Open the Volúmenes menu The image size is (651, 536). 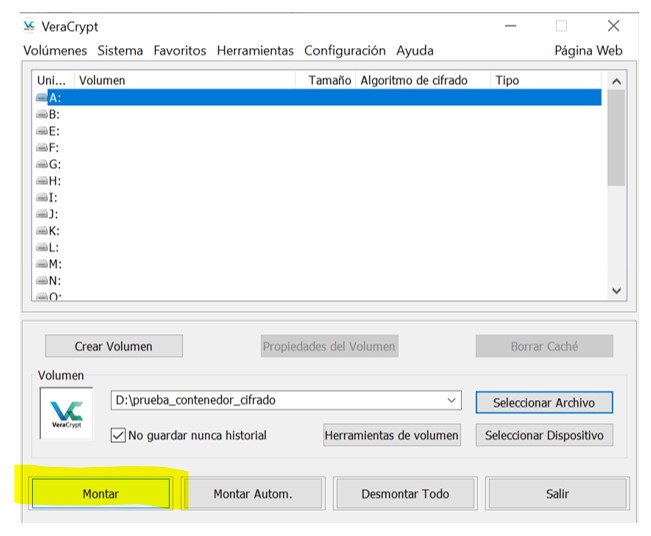tap(55, 50)
